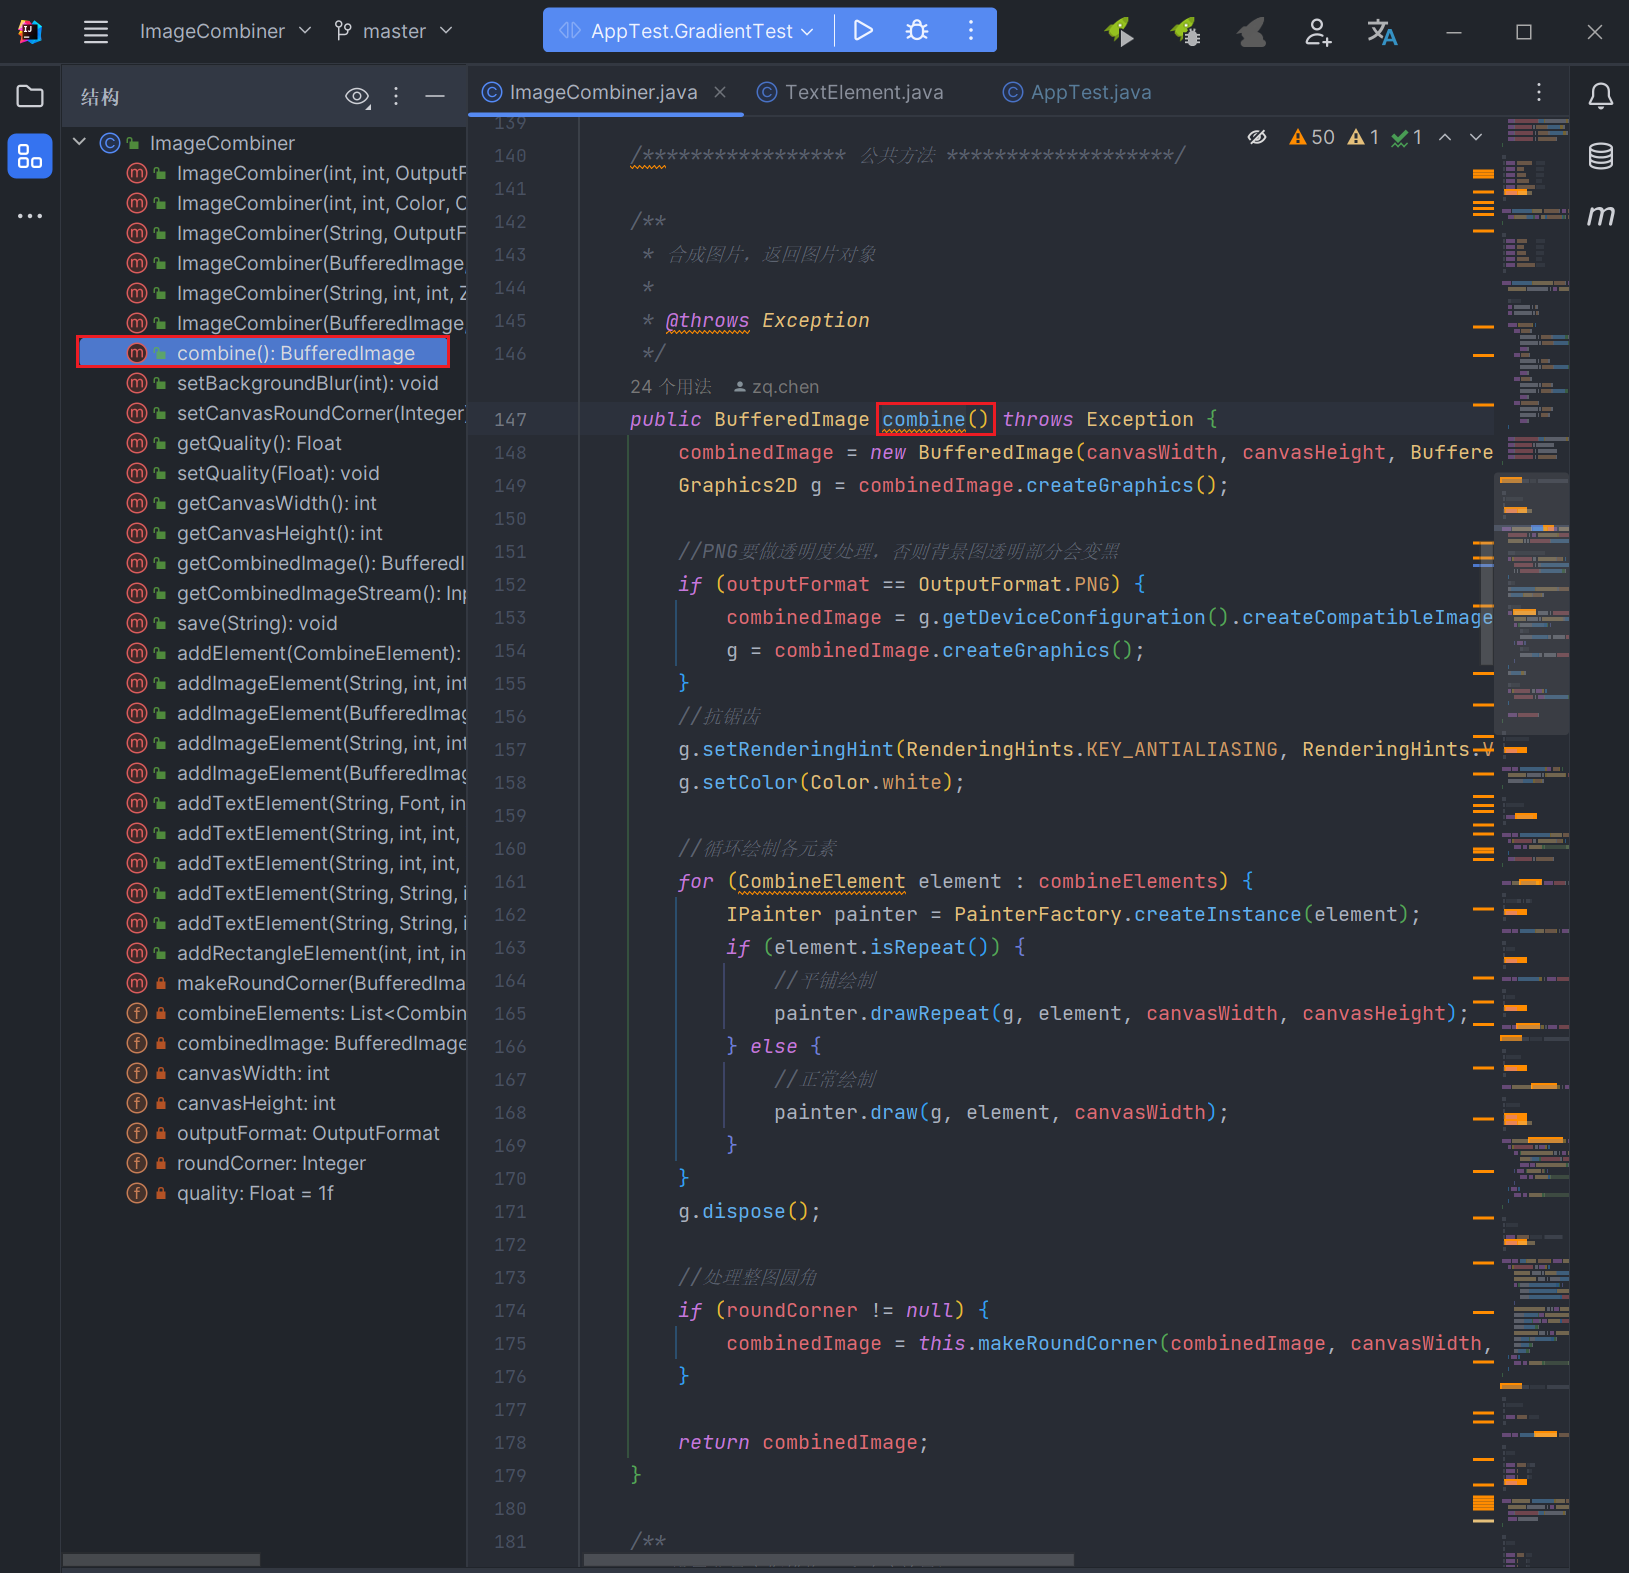The width and height of the screenshot is (1629, 1573).
Task: Go to next highlighted error arrow
Action: 1476,137
